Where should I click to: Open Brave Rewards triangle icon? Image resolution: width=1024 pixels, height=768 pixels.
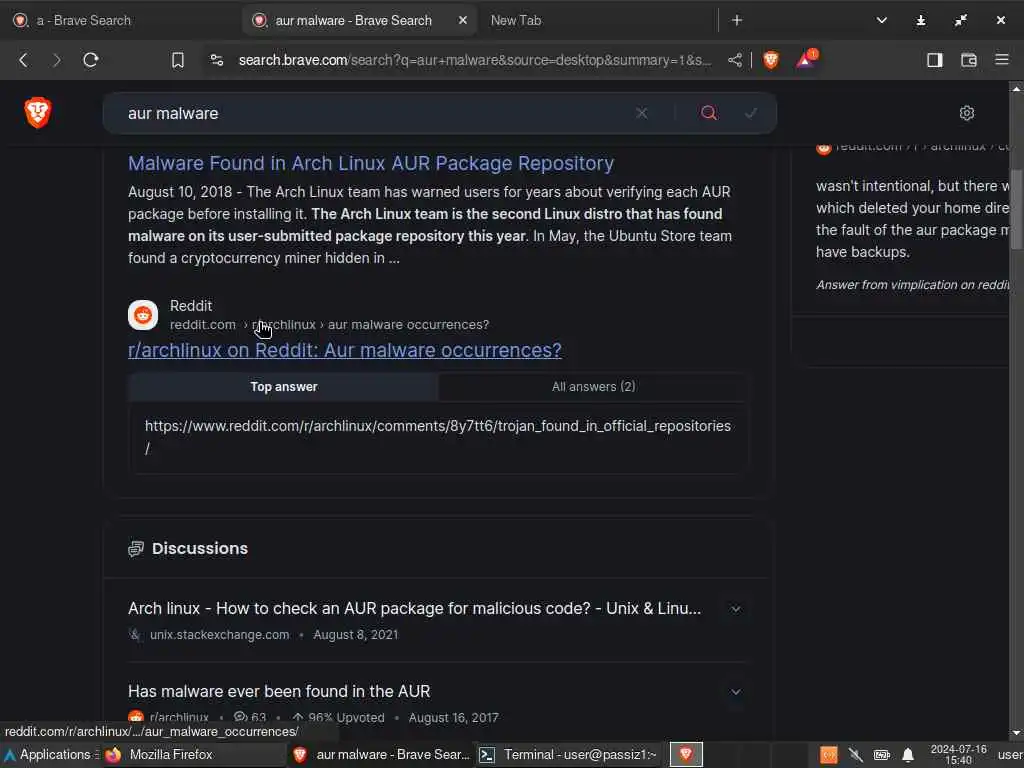click(806, 59)
